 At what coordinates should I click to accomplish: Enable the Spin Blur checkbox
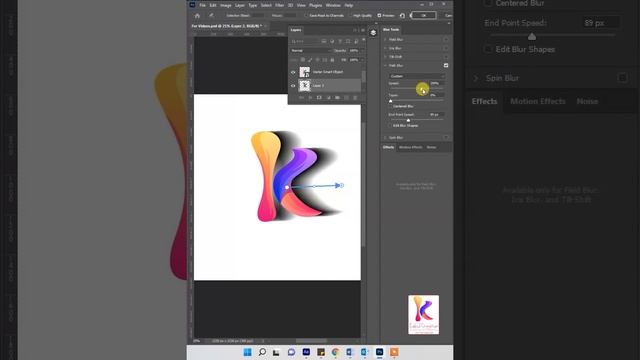pyautogui.click(x=446, y=138)
